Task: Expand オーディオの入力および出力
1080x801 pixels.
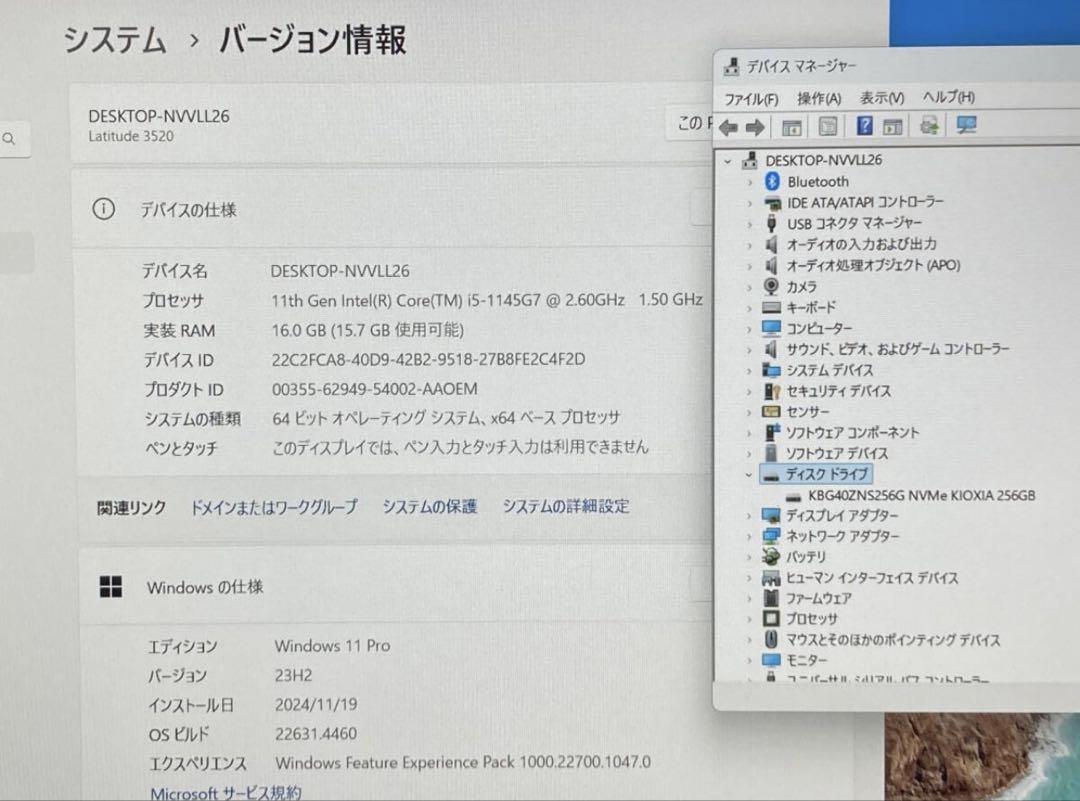Action: point(750,245)
